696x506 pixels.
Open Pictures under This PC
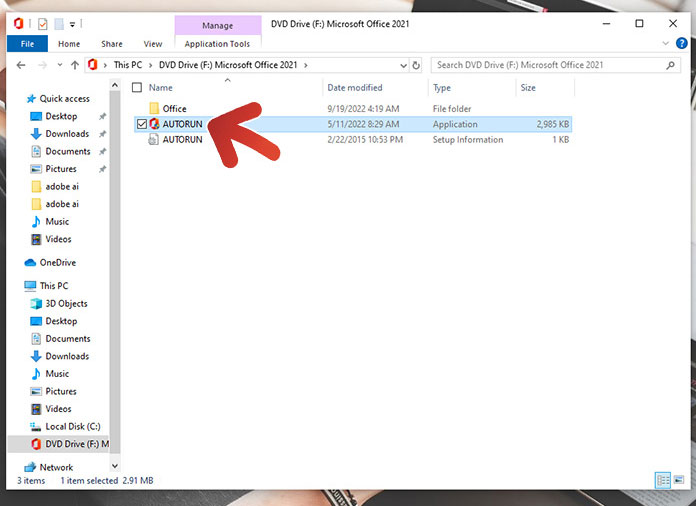pos(61,391)
